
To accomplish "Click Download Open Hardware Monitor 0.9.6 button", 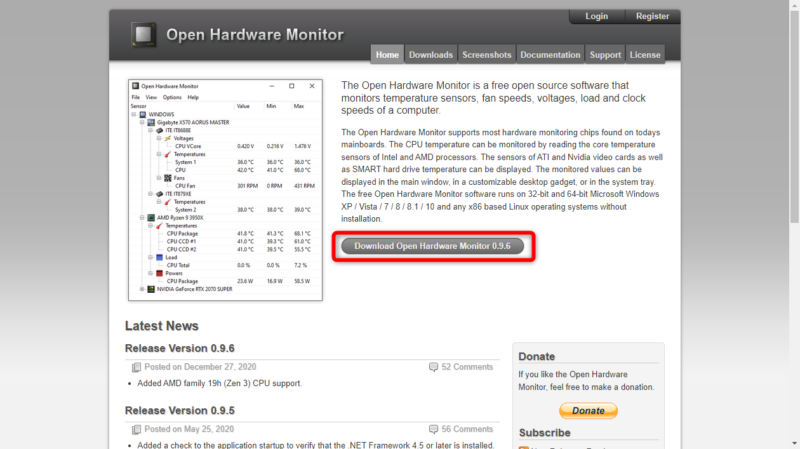I will coord(432,246).
